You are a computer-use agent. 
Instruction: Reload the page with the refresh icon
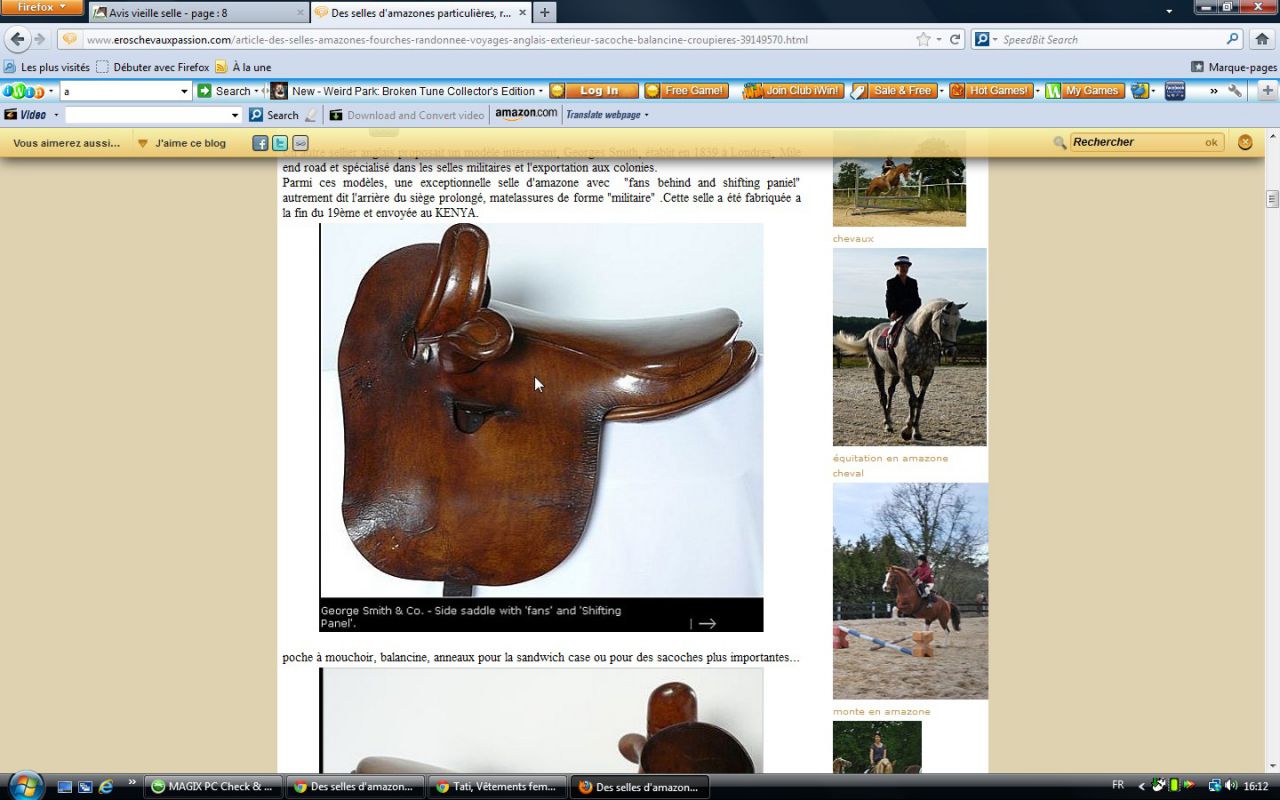coord(955,40)
